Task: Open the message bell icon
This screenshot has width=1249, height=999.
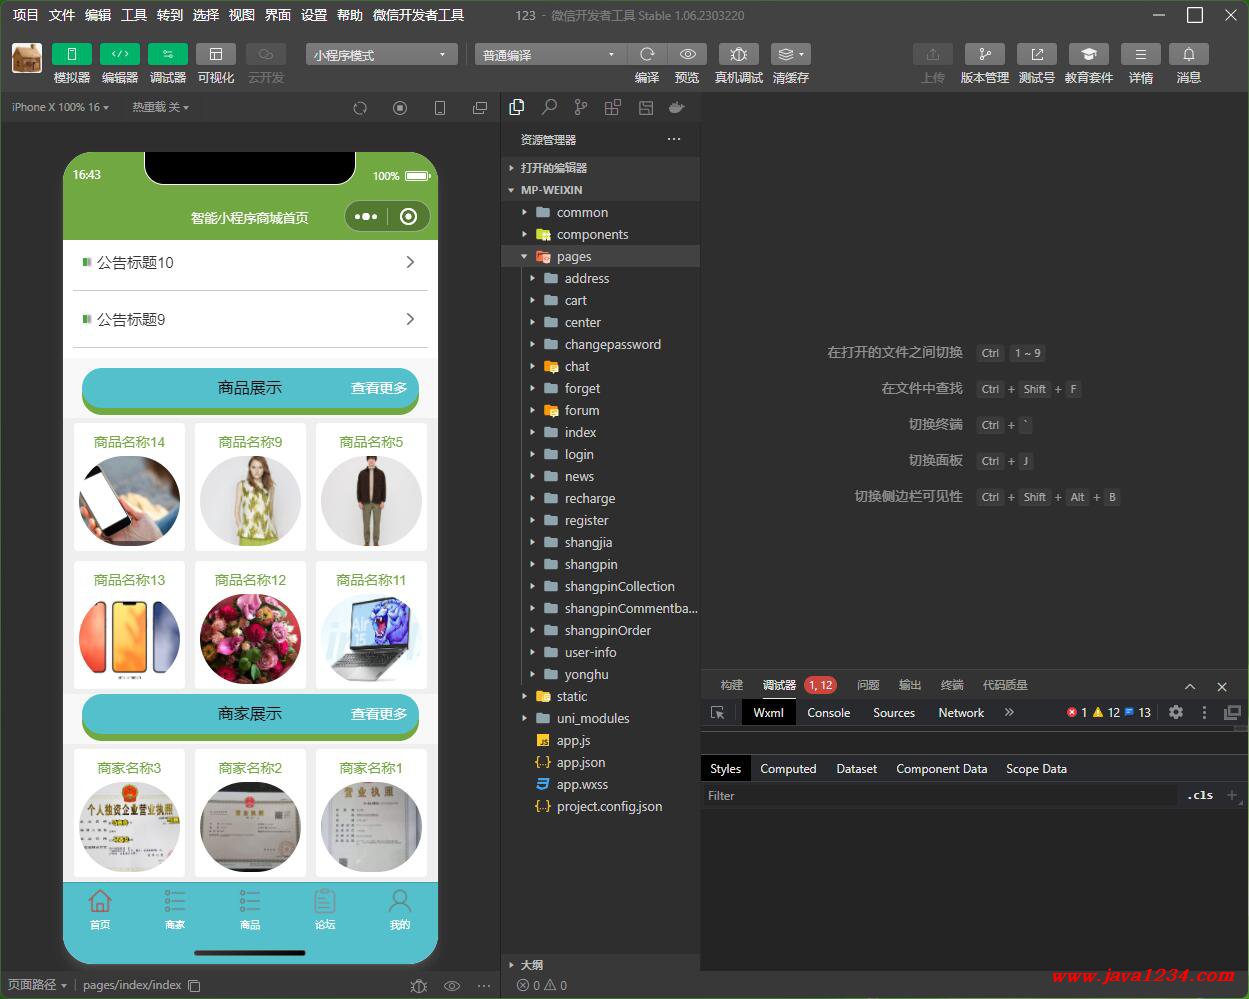Action: click(x=1189, y=54)
